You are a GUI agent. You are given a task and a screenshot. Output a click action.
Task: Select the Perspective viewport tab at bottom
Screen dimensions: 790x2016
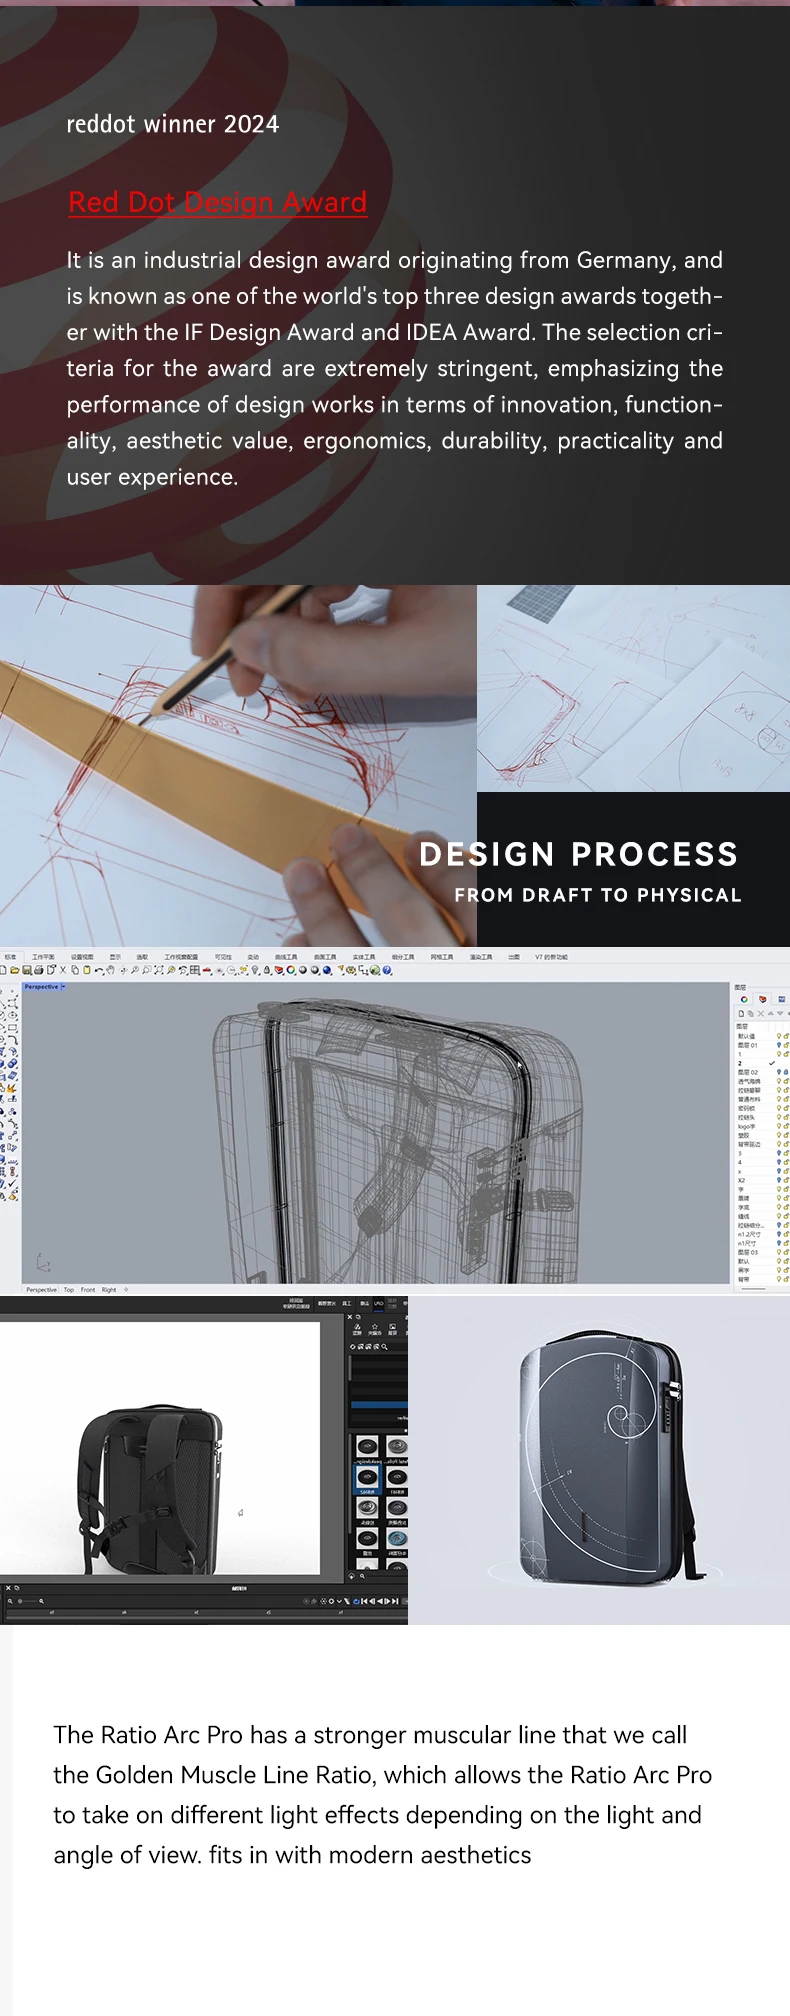42,1290
